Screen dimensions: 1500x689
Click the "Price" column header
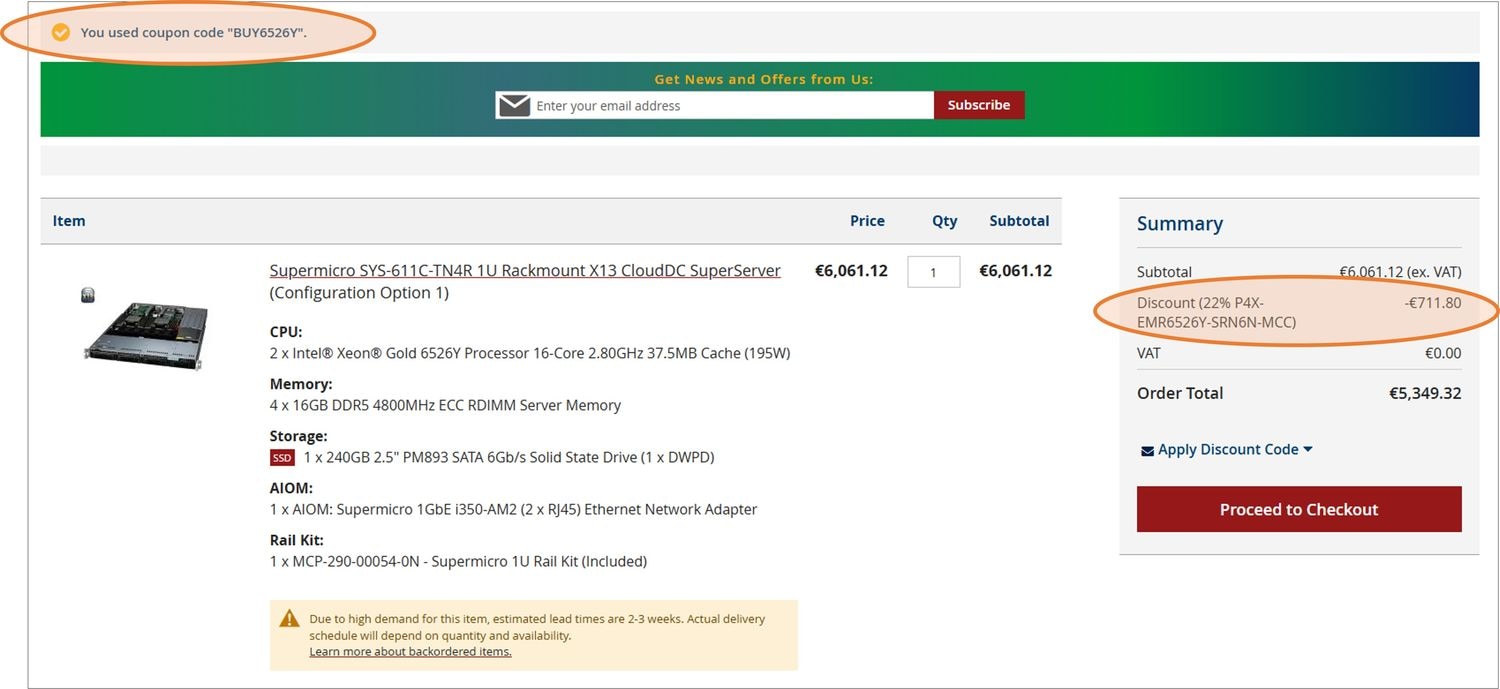[x=867, y=221]
